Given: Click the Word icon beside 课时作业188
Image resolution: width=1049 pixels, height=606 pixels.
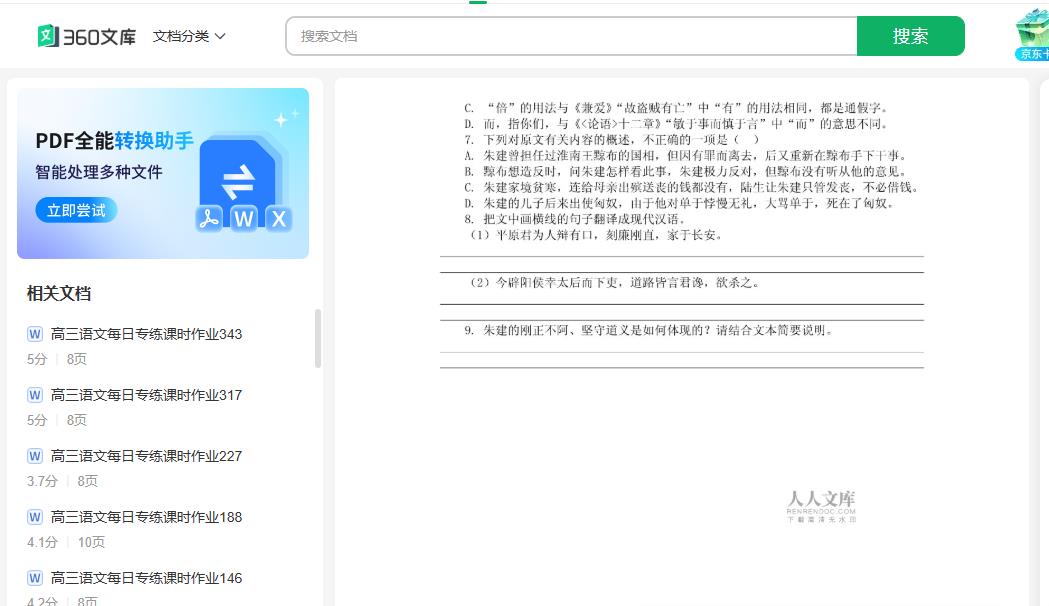Looking at the screenshot, I should 35,517.
